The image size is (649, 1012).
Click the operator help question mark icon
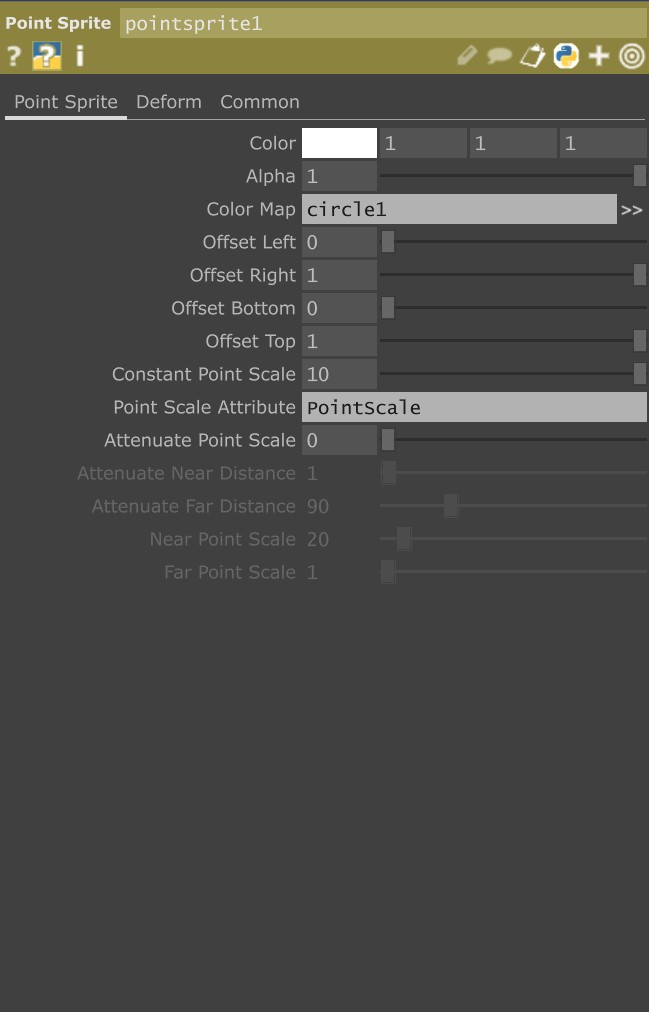tap(14, 56)
